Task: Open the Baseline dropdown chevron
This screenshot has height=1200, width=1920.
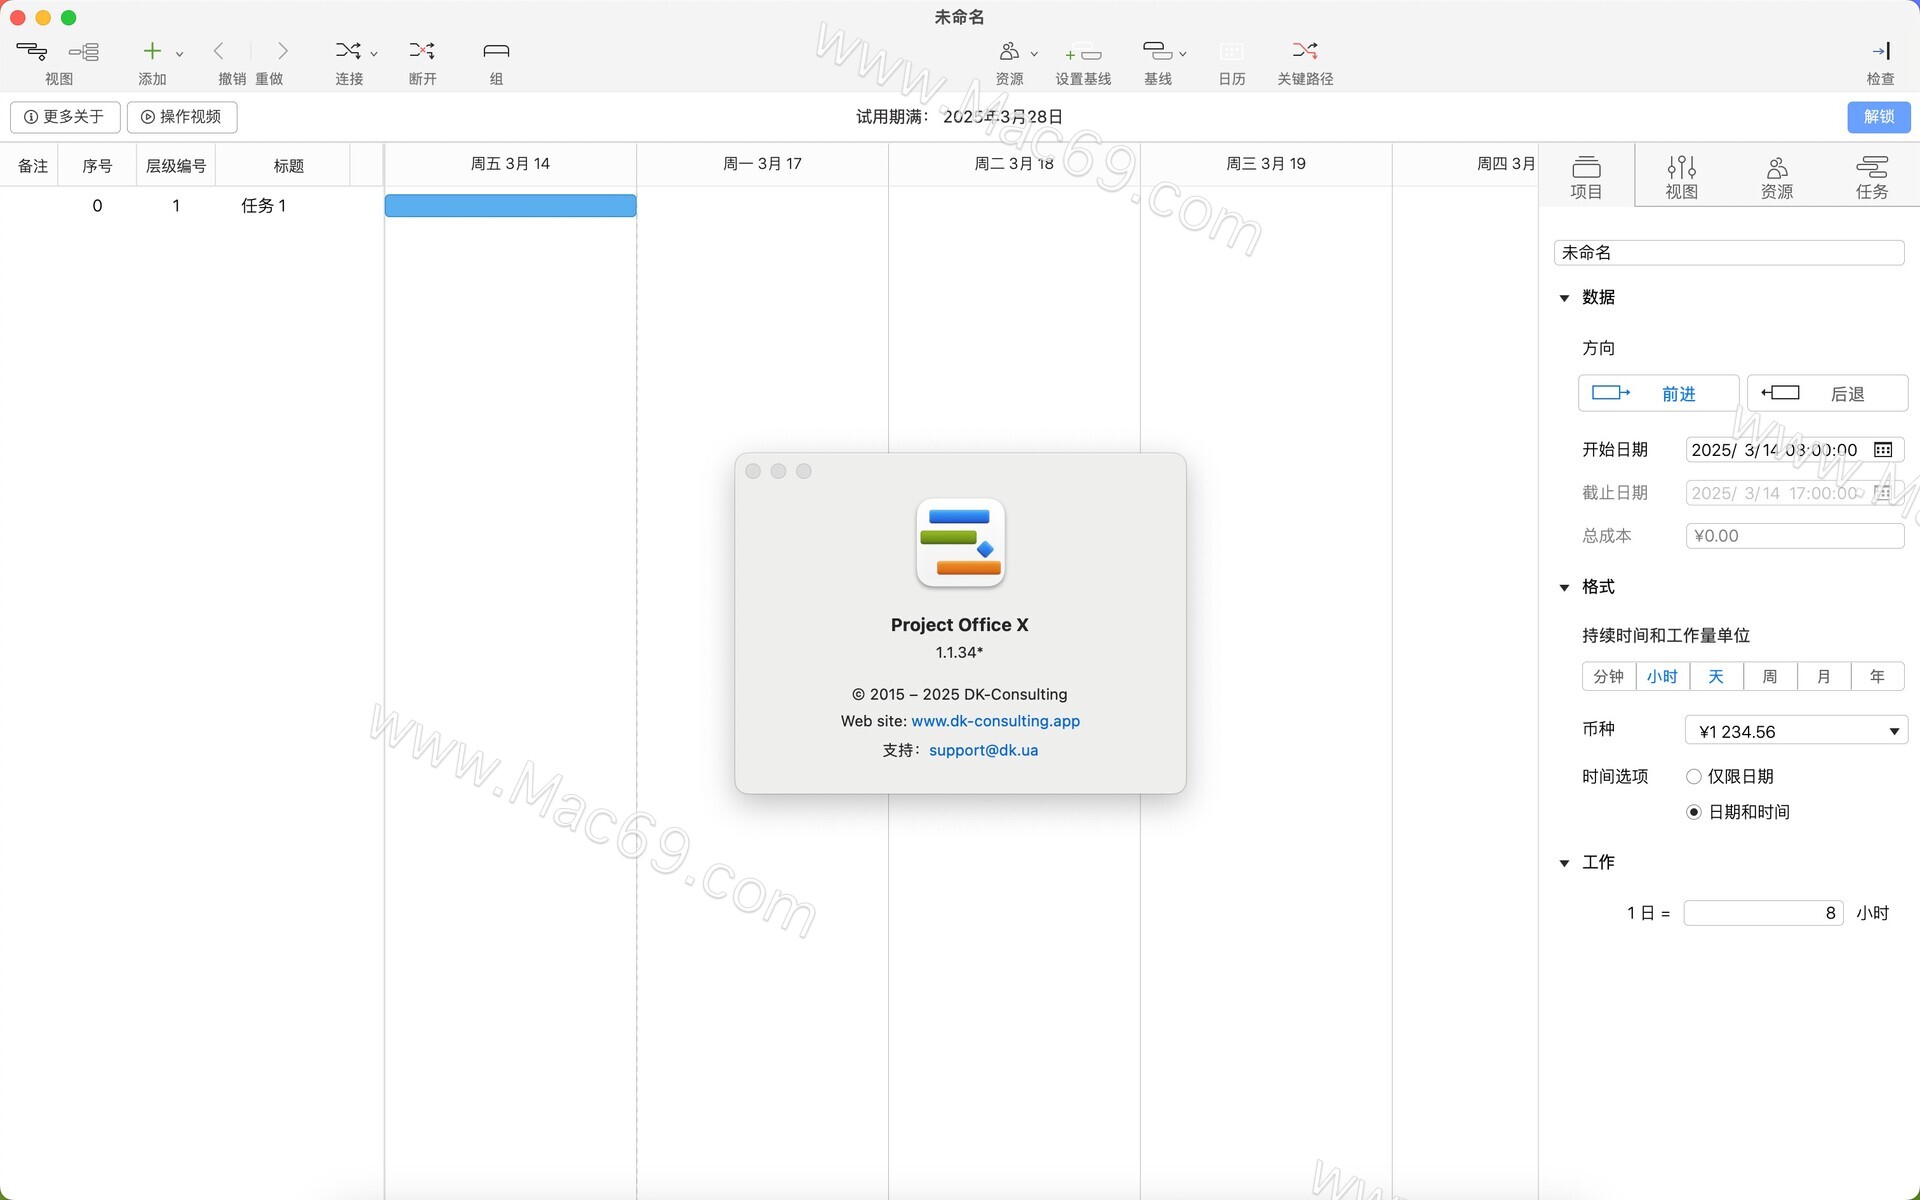Action: point(1183,54)
